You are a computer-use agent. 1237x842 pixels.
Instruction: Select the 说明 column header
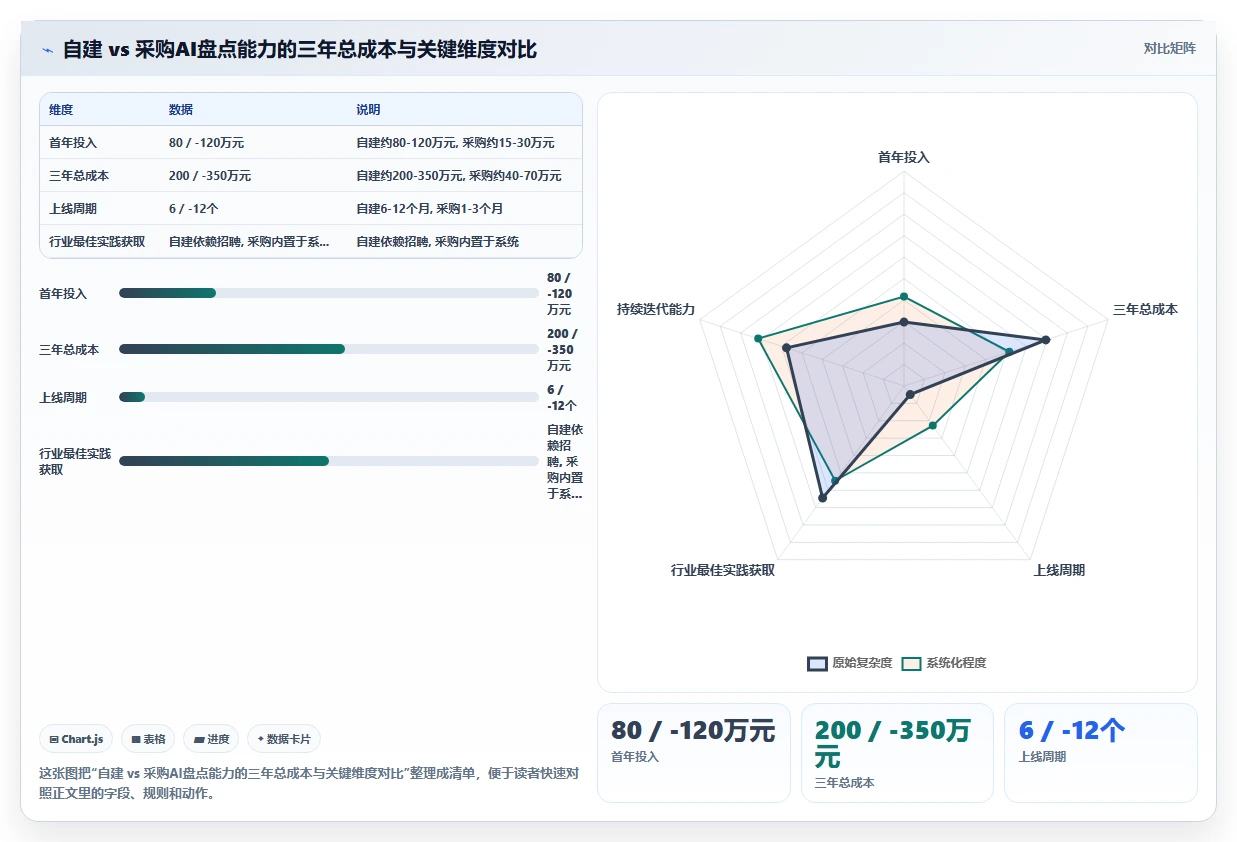369,110
